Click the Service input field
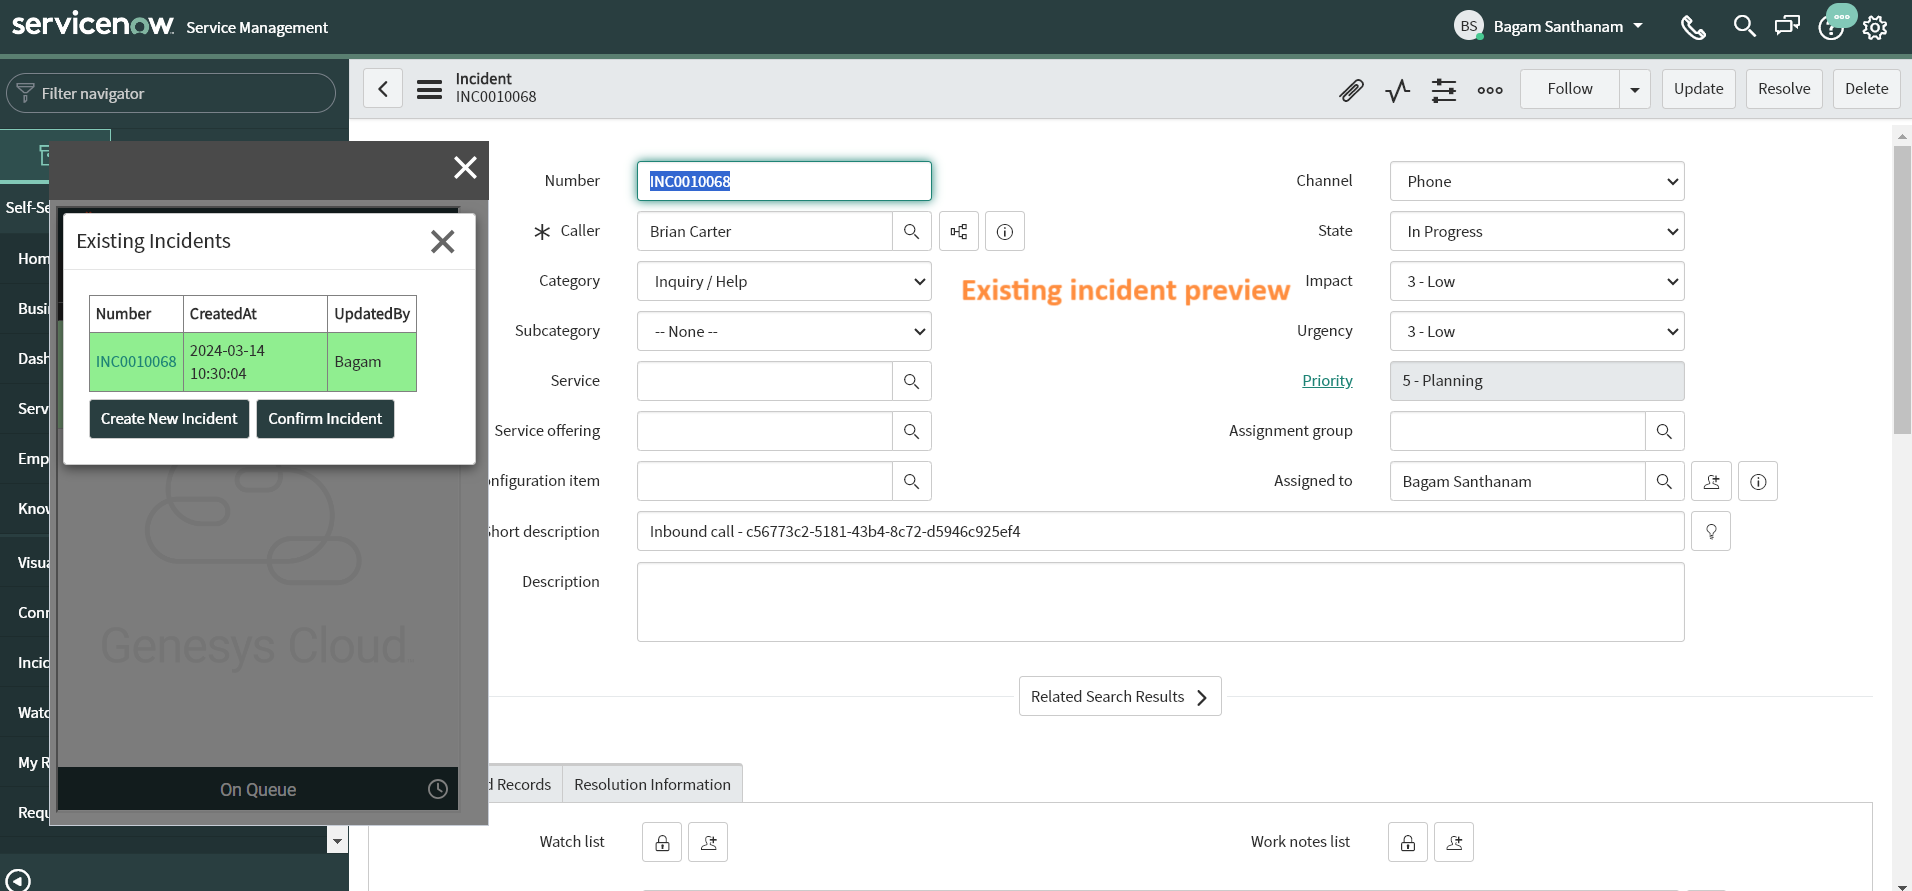This screenshot has width=1912, height=891. tap(764, 381)
